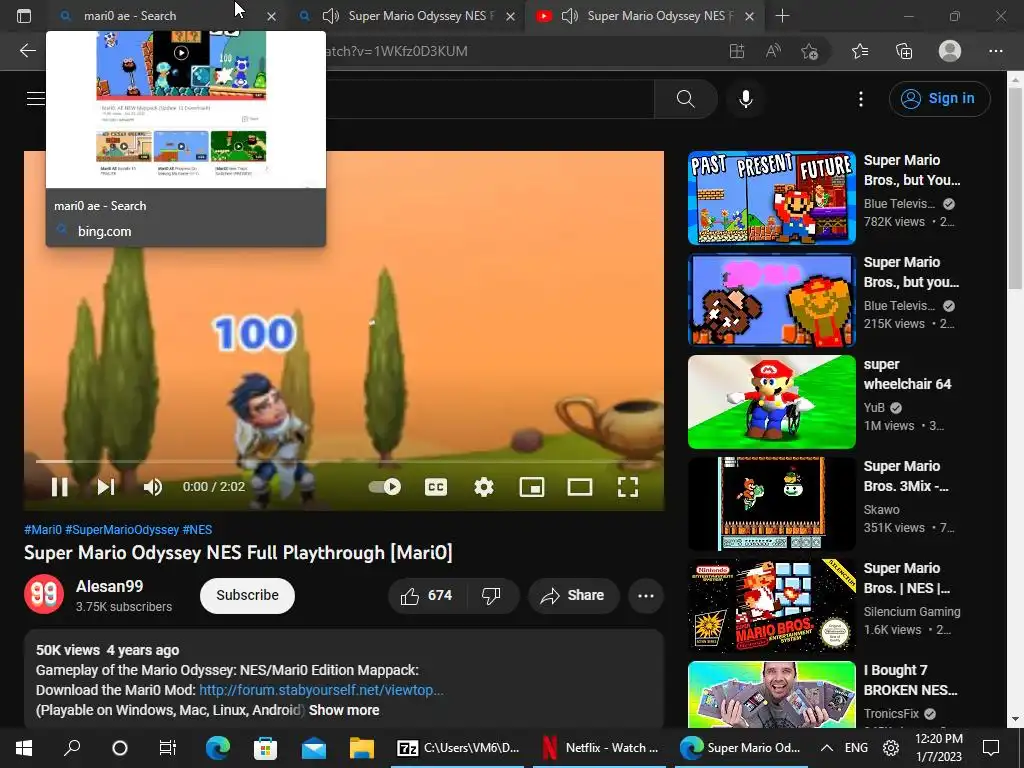Switch to 7-Zip window on taskbar
The height and width of the screenshot is (768, 1024).
(x=457, y=748)
